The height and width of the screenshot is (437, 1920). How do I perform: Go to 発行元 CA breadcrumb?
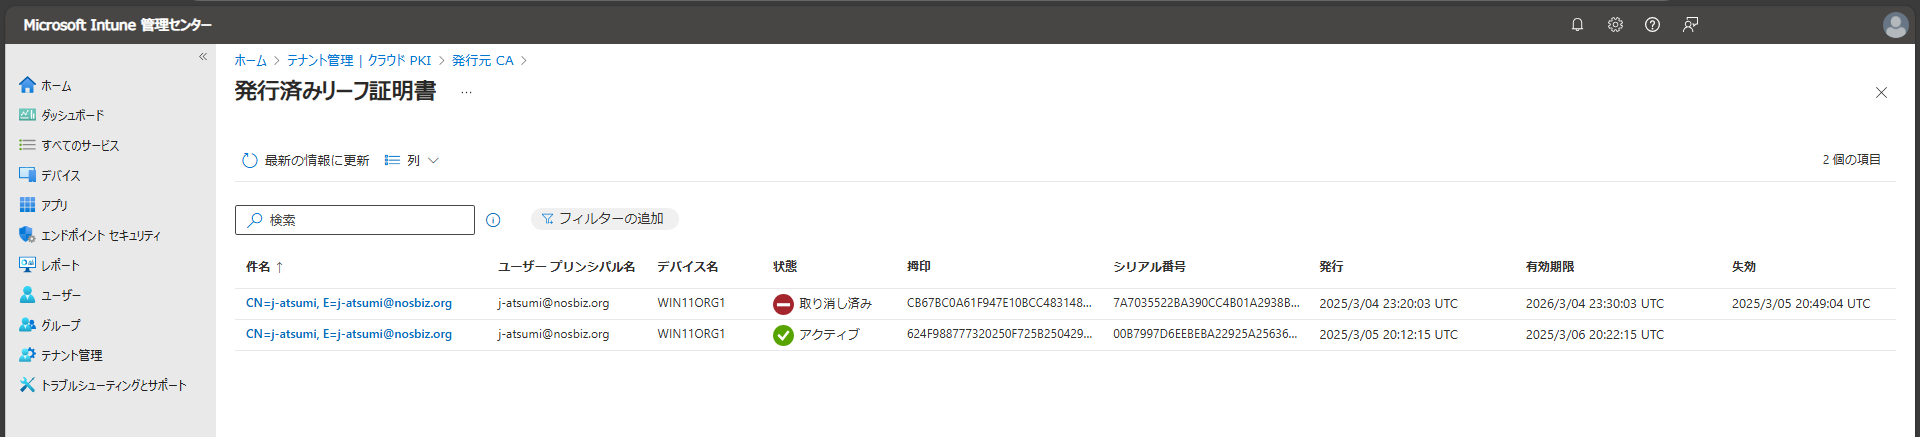pyautogui.click(x=482, y=61)
